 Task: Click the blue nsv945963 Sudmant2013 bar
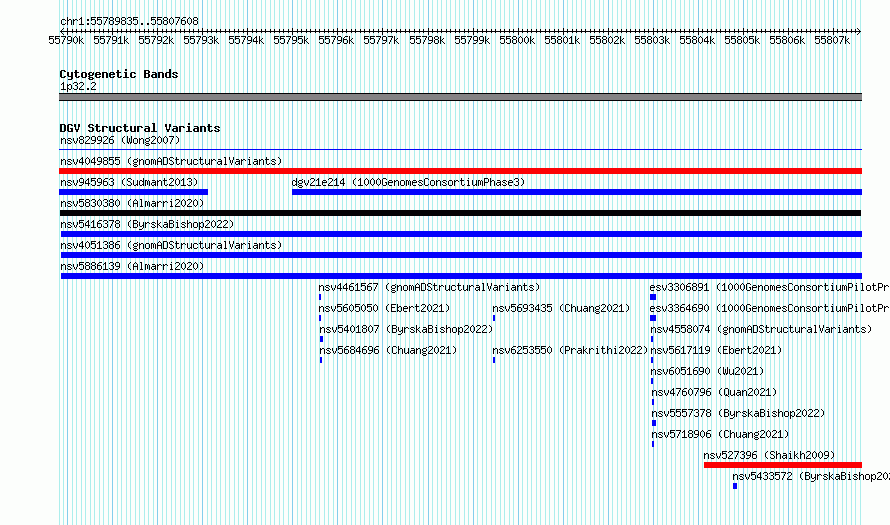pos(134,192)
